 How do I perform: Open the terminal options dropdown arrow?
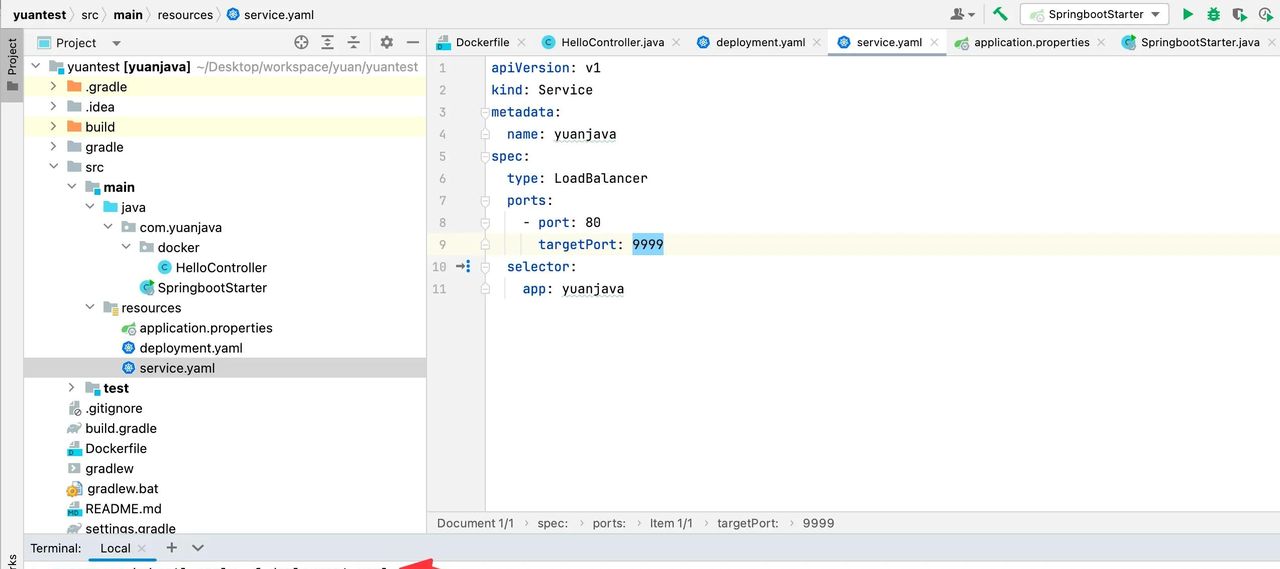coord(198,548)
